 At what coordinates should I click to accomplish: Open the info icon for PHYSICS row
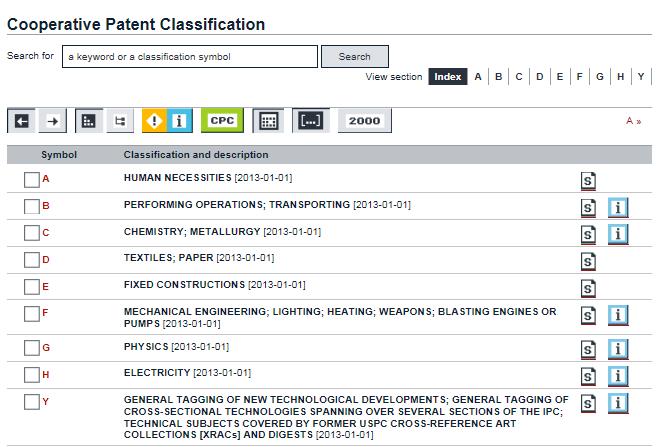click(618, 349)
